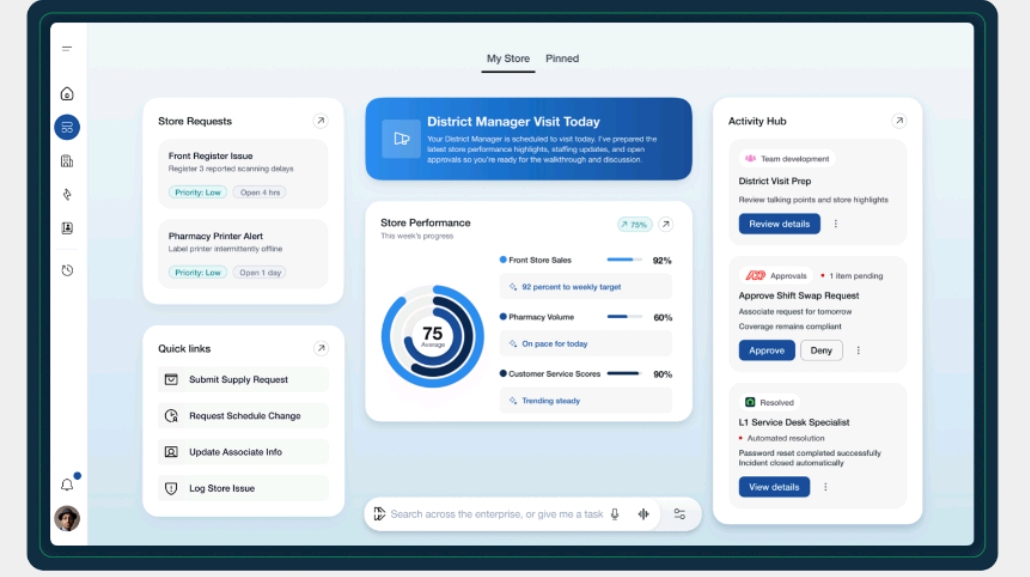
Task: Click the home icon in the sidebar
Action: point(67,94)
